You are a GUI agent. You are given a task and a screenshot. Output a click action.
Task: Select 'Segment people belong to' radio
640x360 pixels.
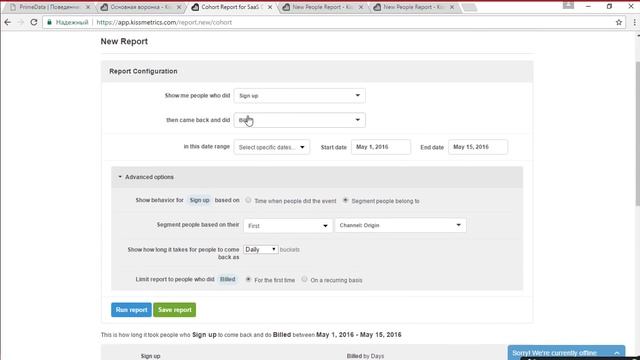345,200
